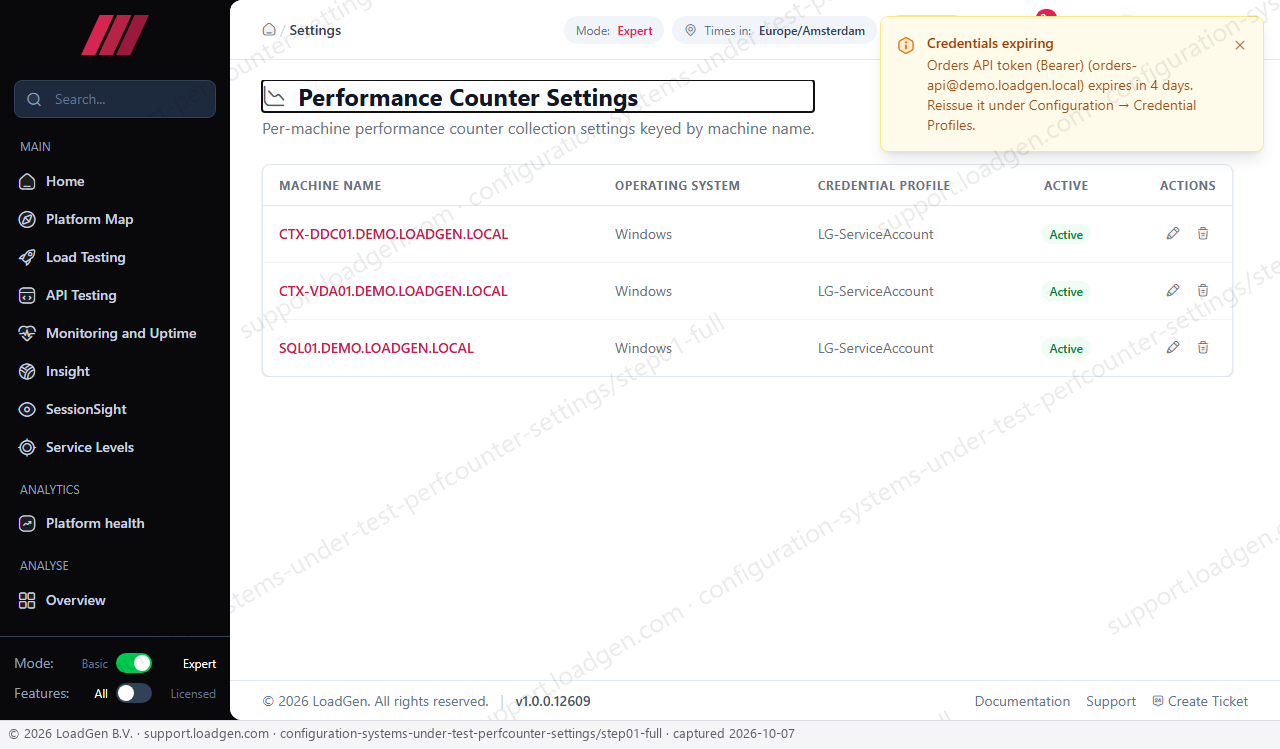This screenshot has height=749, width=1280.
Task: Focus the Search input field
Action: coord(115,99)
